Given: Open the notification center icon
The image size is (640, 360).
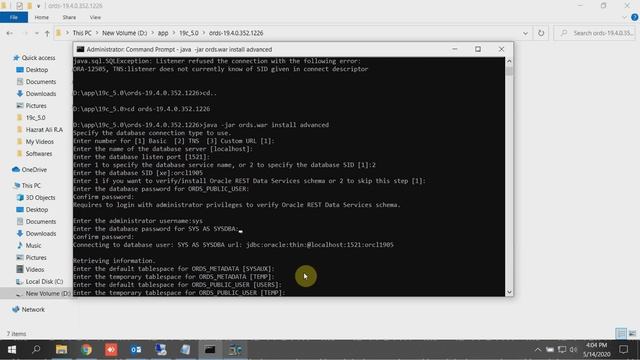Looking at the screenshot, I should [623, 350].
